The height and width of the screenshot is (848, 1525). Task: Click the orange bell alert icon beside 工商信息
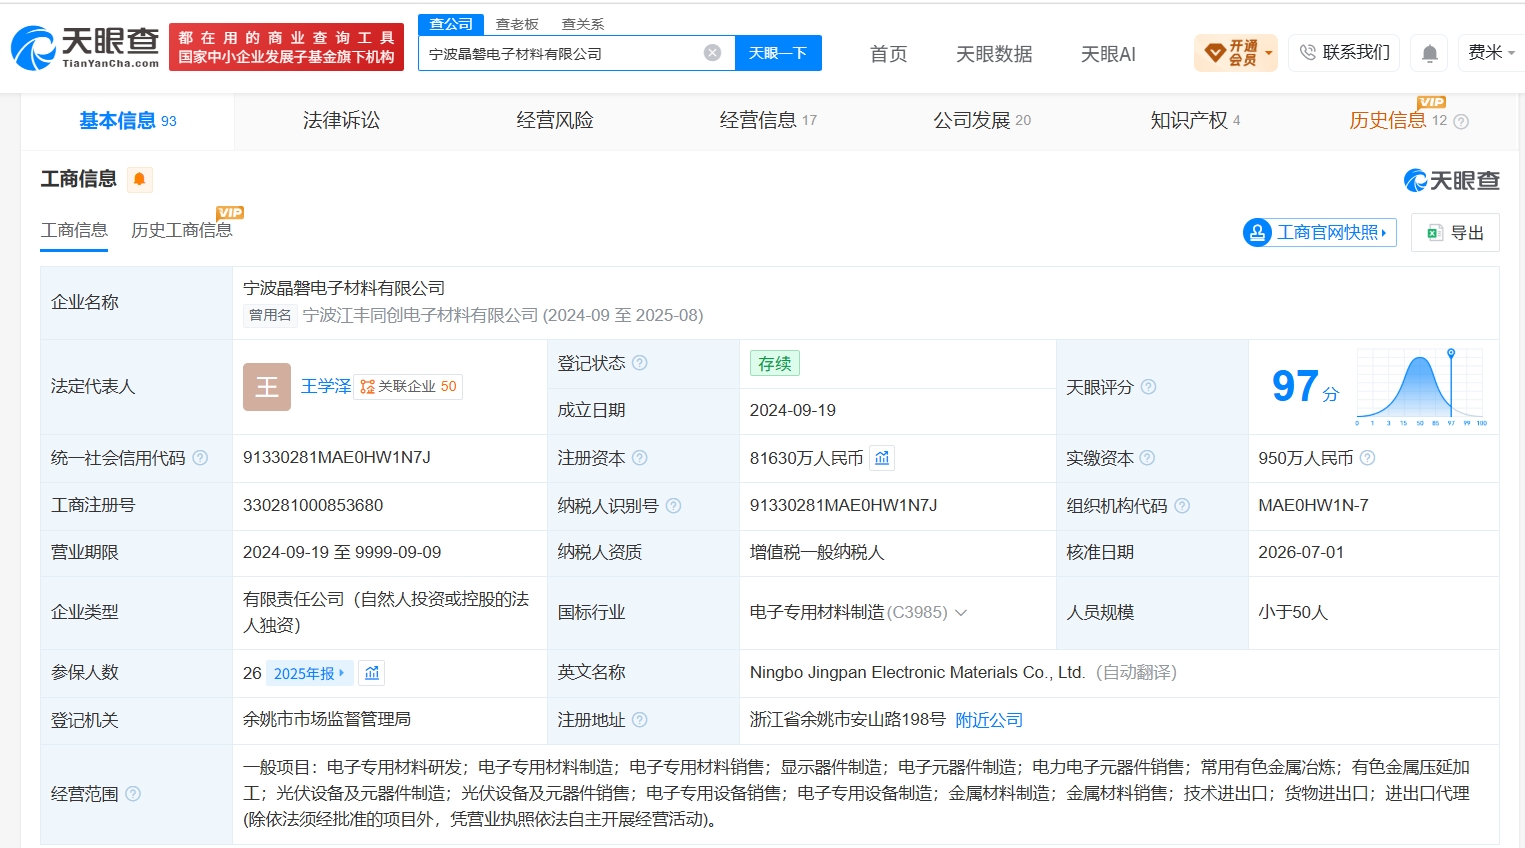point(139,179)
